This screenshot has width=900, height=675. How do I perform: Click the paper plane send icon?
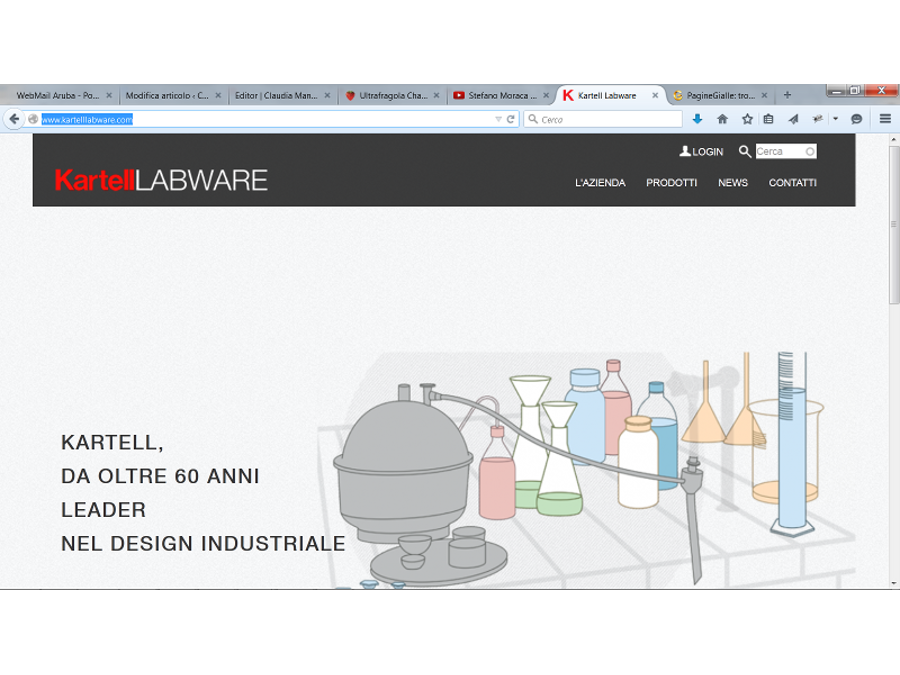coord(793,119)
